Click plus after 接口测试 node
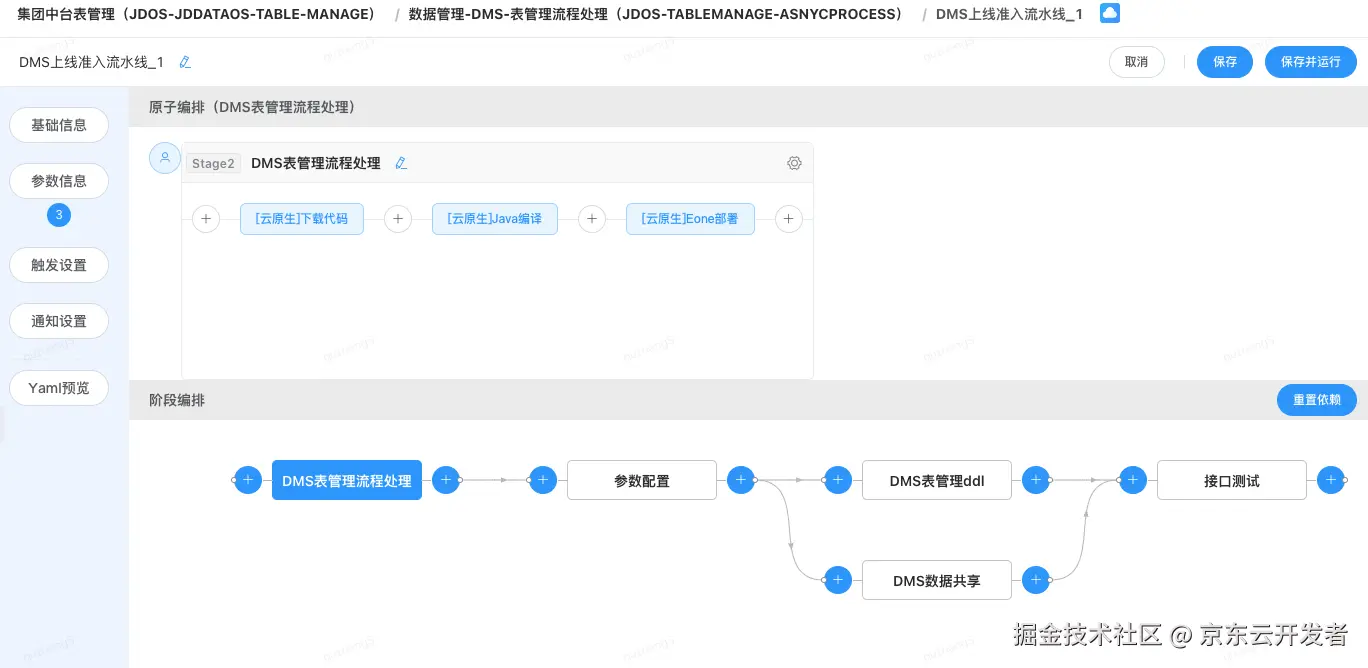 (x=1331, y=480)
